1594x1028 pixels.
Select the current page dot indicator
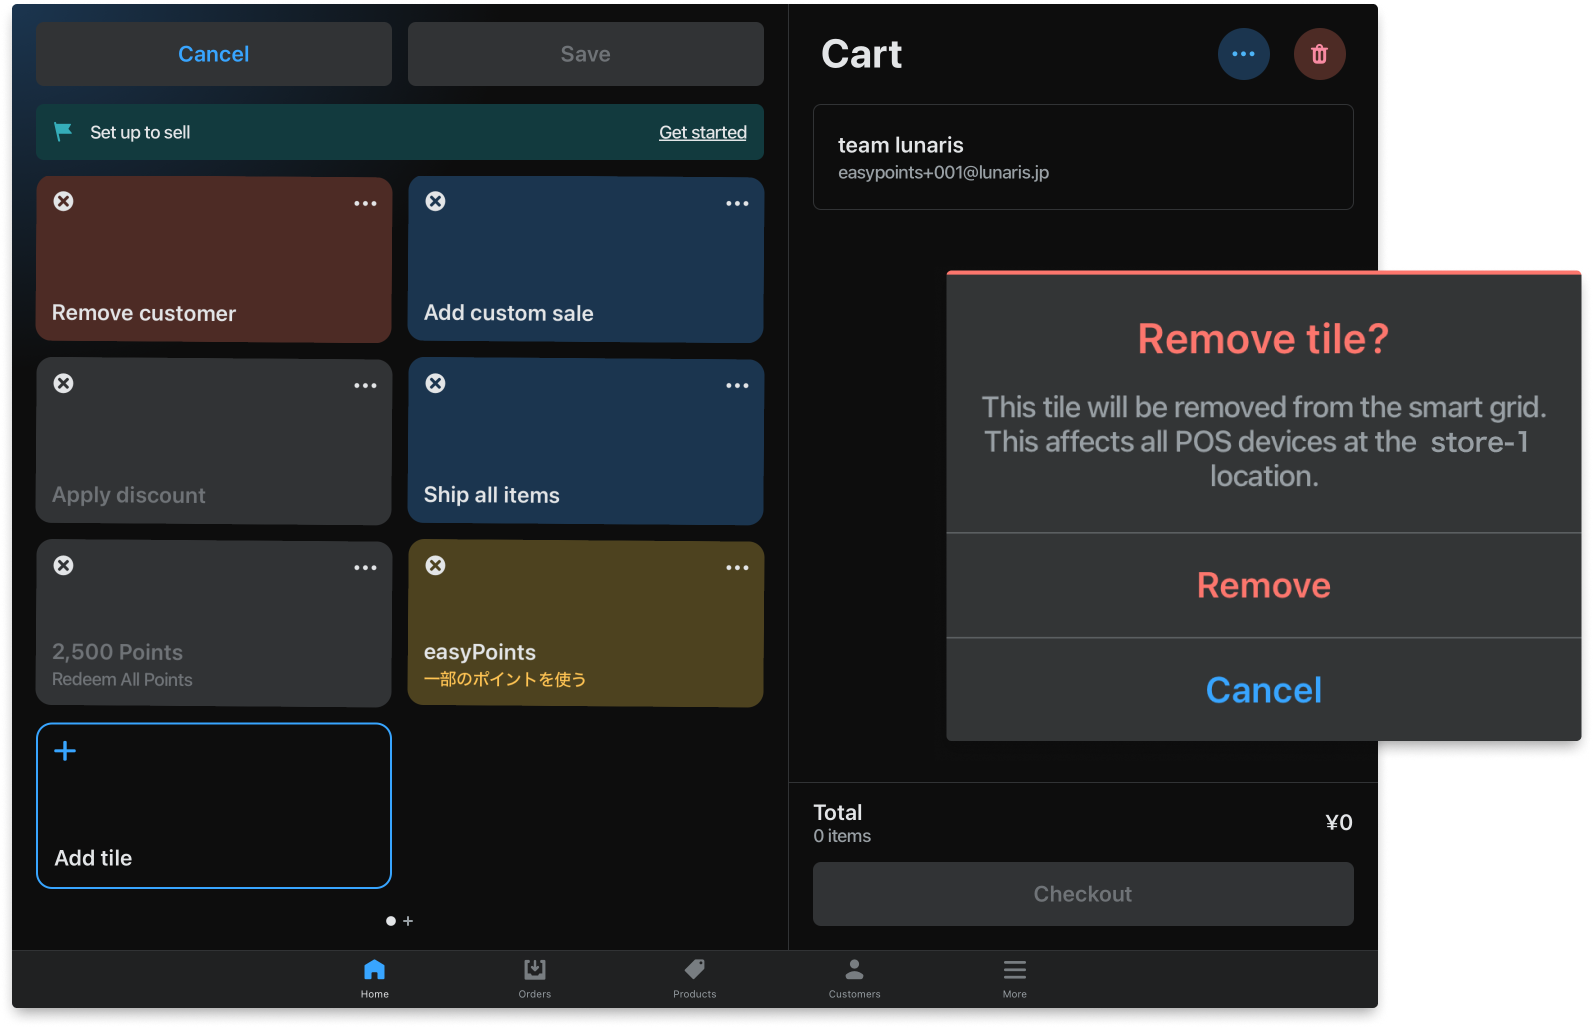tap(391, 921)
